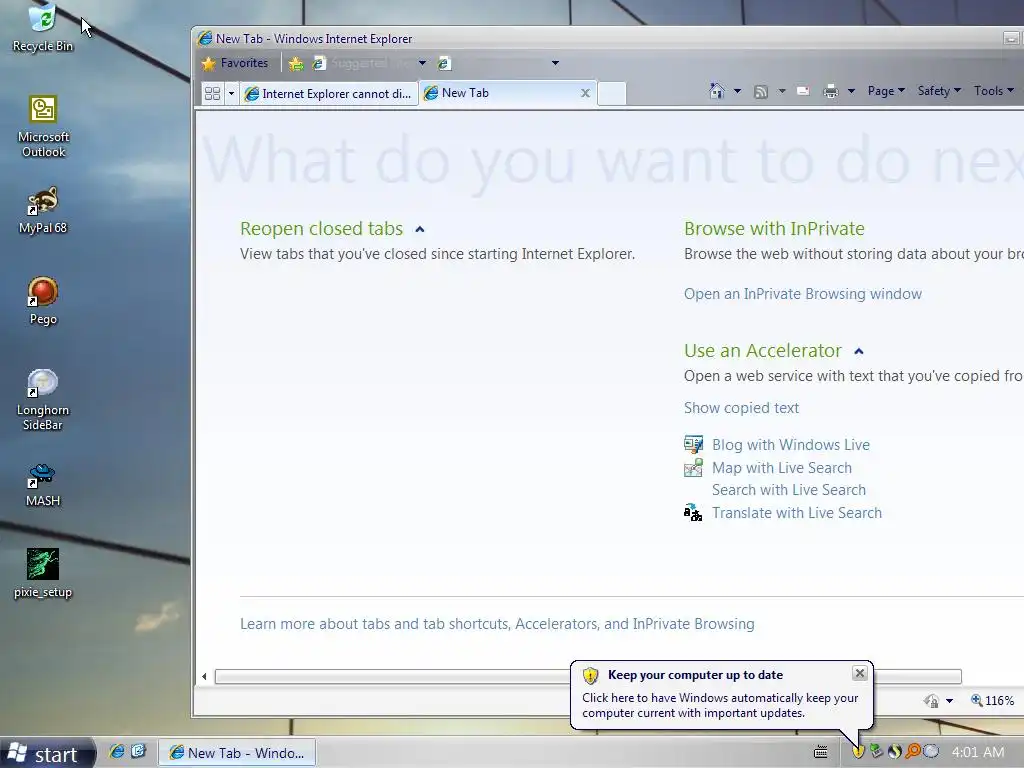The image size is (1024, 768).
Task: Click the Read Mail toolbar icon
Action: click(x=803, y=91)
